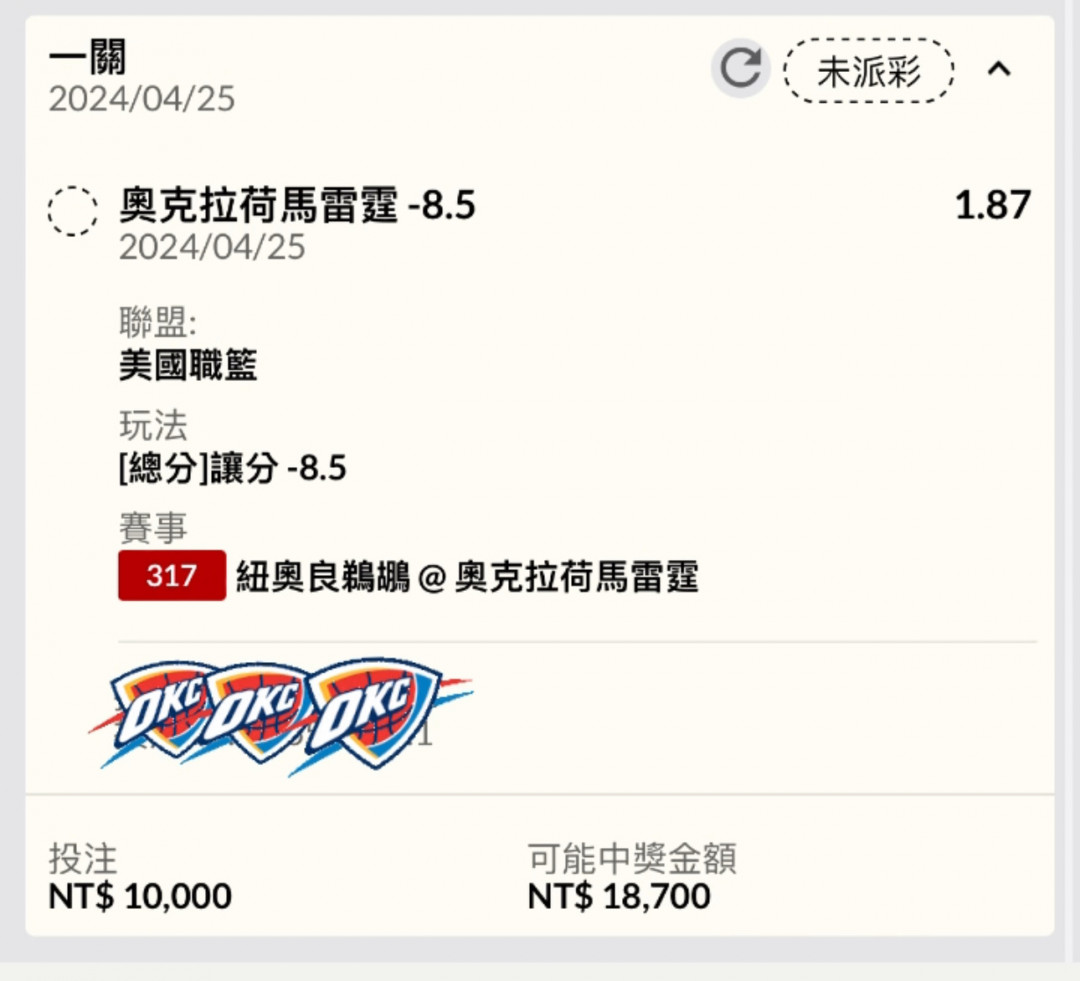Click the 未派彩 status badge
The image size is (1080, 981).
pos(869,70)
